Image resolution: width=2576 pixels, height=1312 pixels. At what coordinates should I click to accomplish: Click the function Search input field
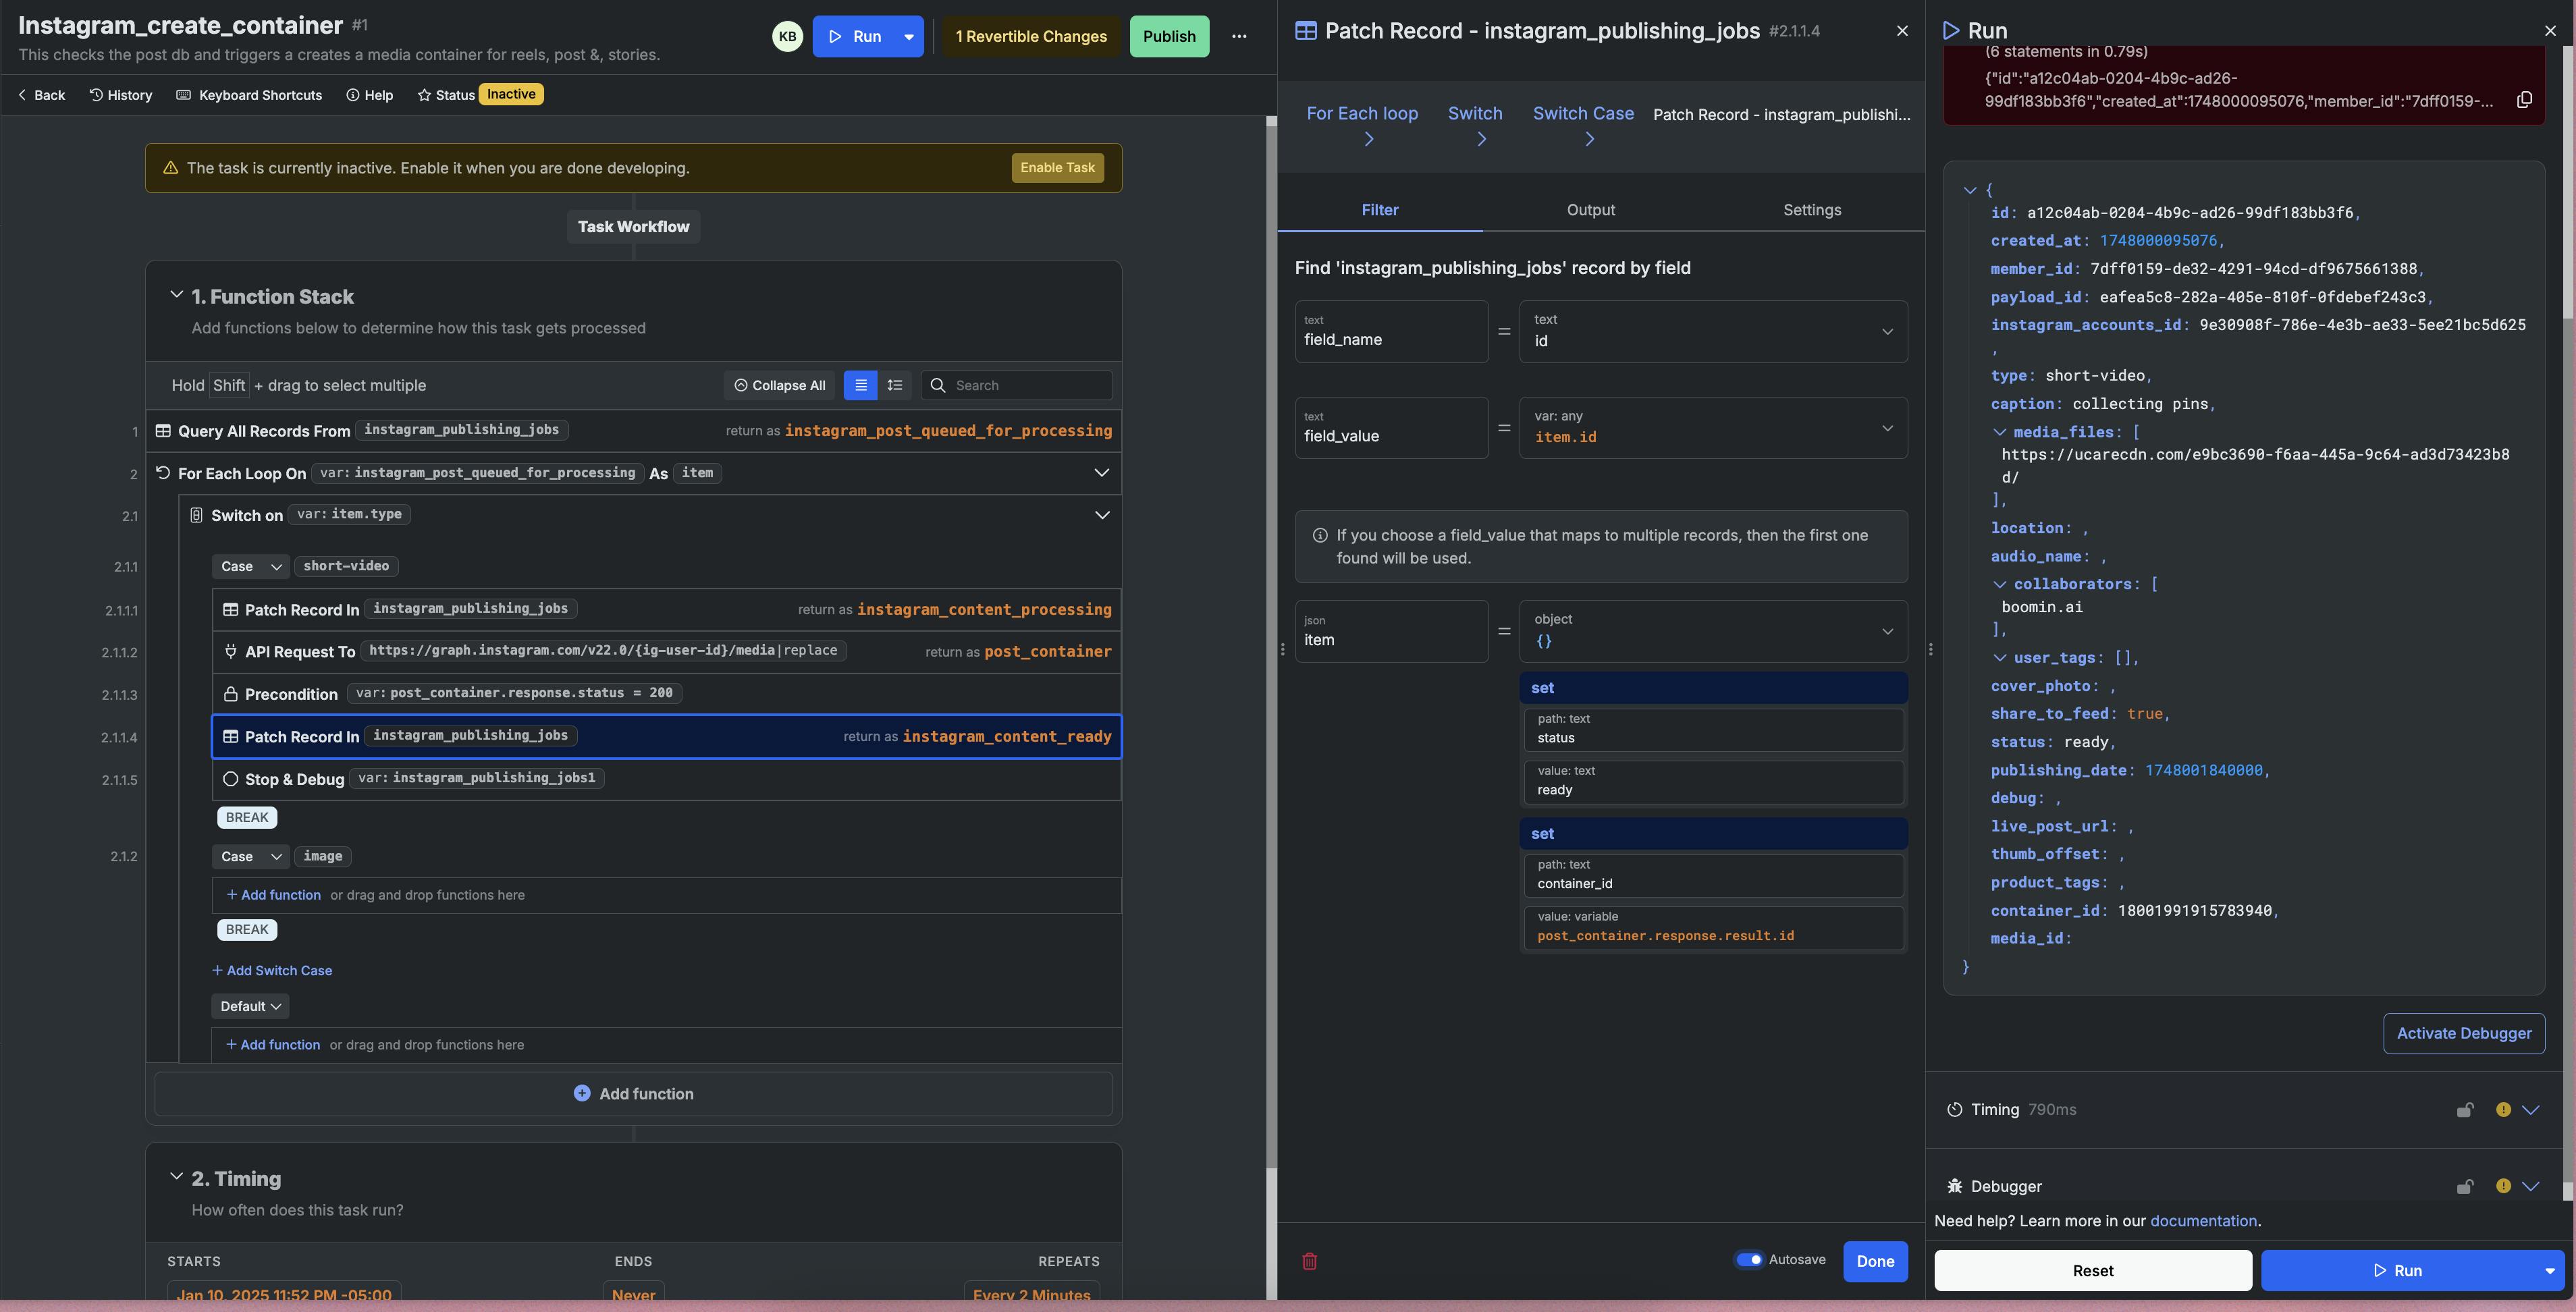1017,385
